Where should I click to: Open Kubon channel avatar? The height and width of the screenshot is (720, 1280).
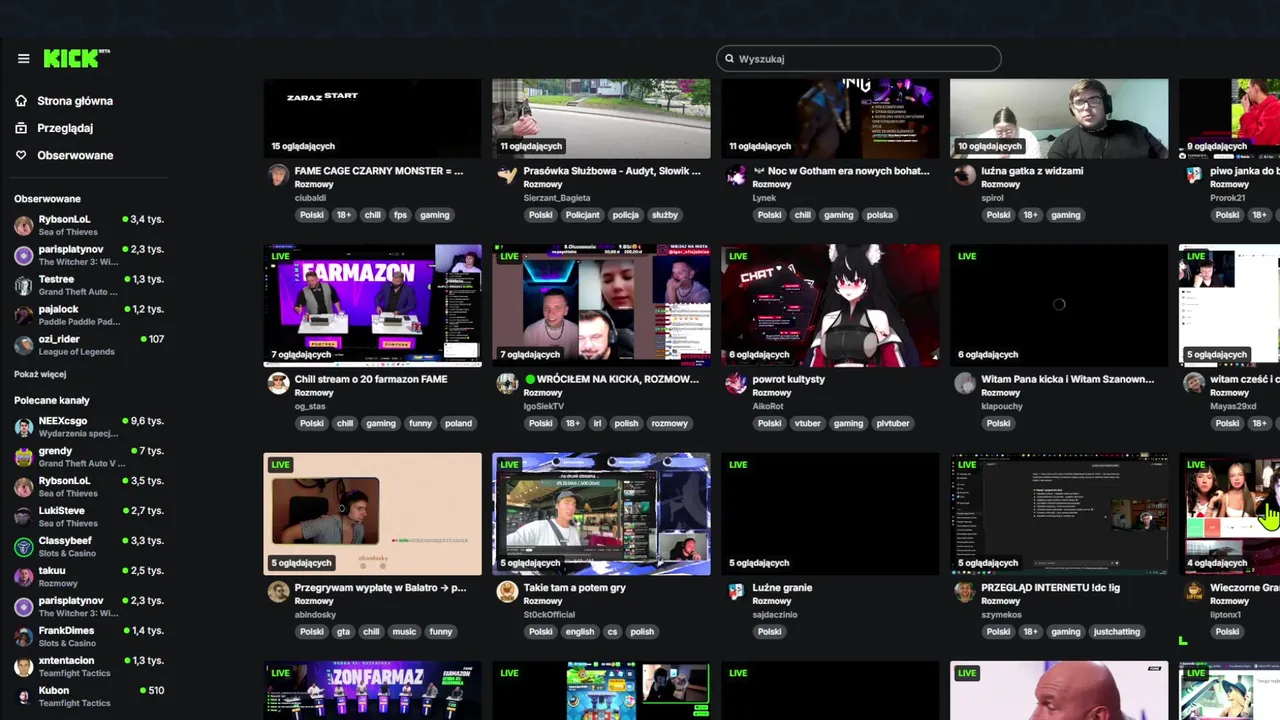click(x=24, y=697)
